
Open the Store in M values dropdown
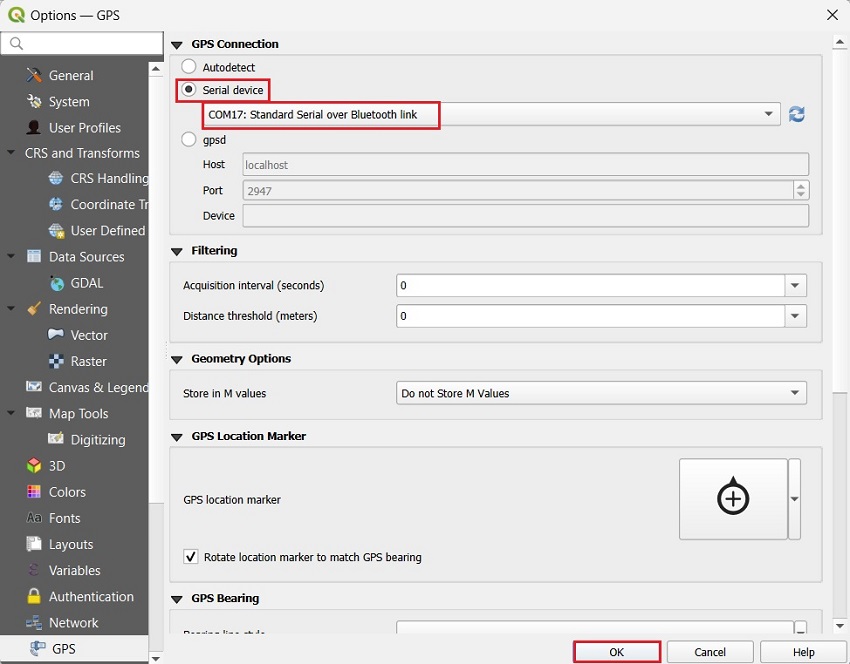(x=601, y=393)
